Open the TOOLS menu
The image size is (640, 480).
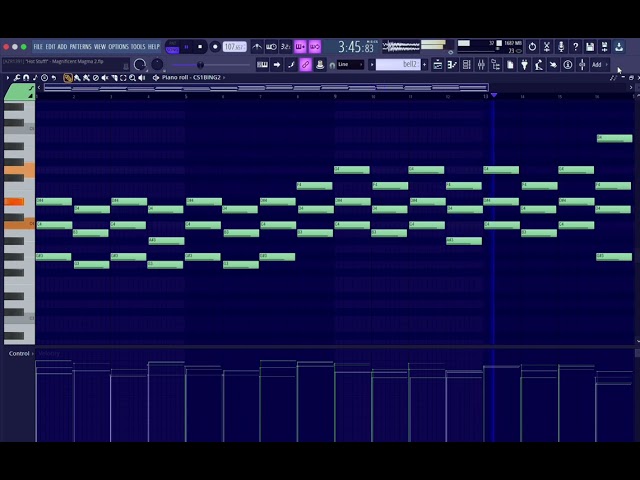point(138,47)
